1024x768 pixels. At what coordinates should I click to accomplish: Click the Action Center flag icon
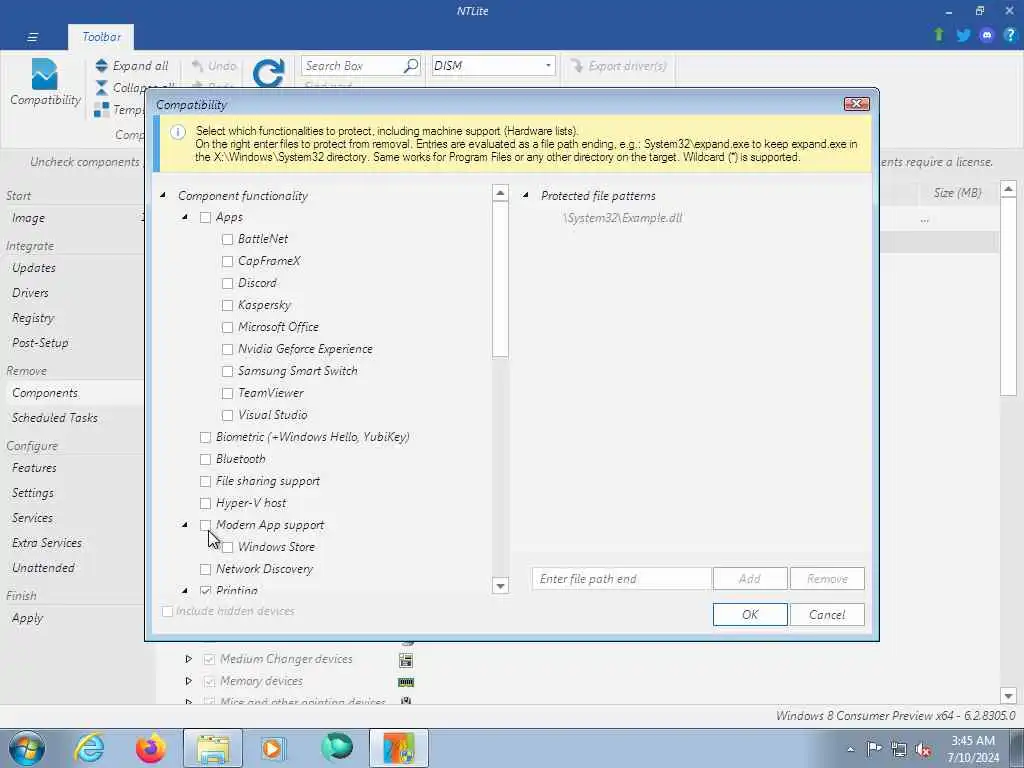[874, 748]
